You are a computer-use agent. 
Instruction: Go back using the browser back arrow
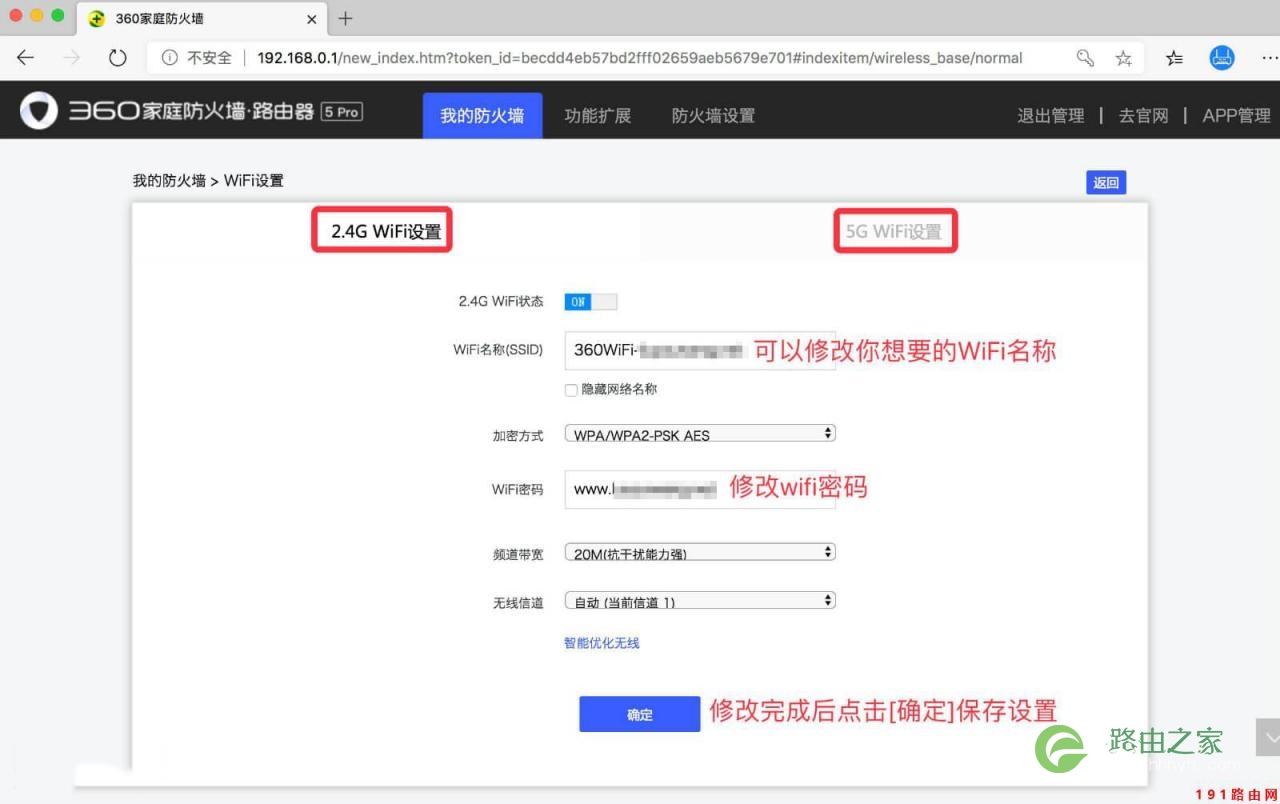pyautogui.click(x=26, y=58)
